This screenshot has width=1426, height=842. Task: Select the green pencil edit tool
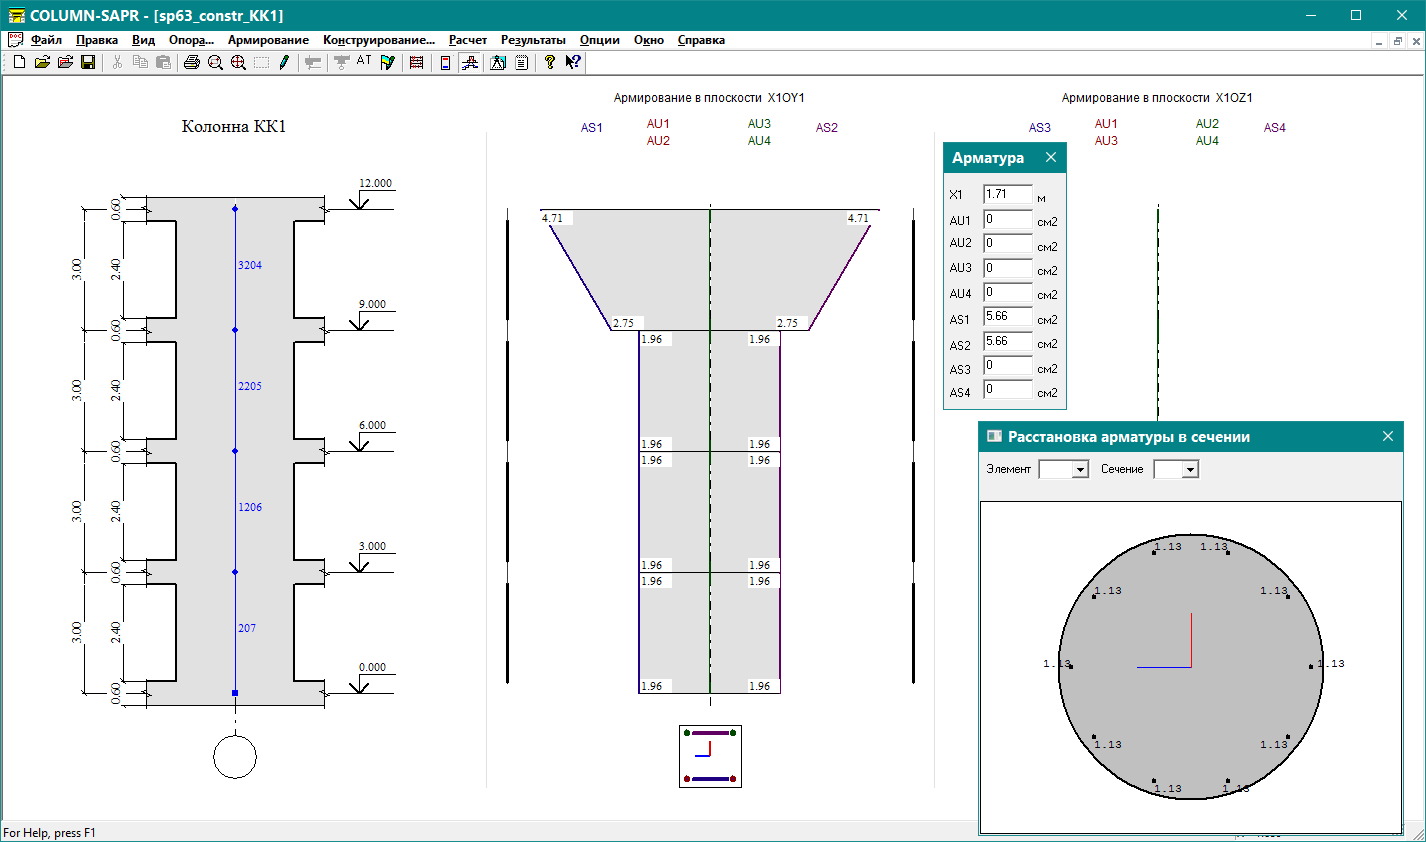tap(284, 62)
